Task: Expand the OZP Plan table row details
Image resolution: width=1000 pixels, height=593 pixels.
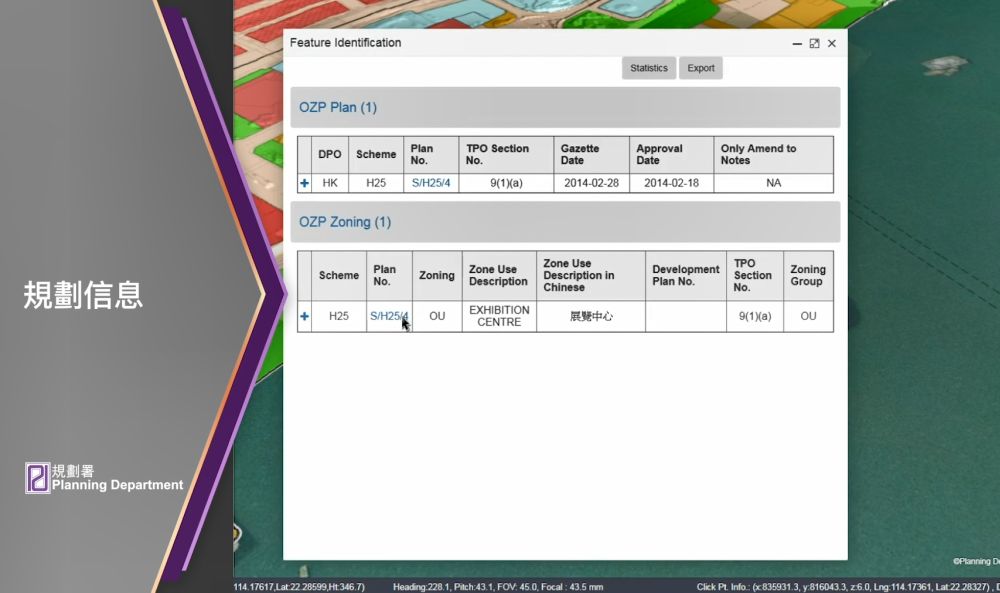Action: pos(305,183)
